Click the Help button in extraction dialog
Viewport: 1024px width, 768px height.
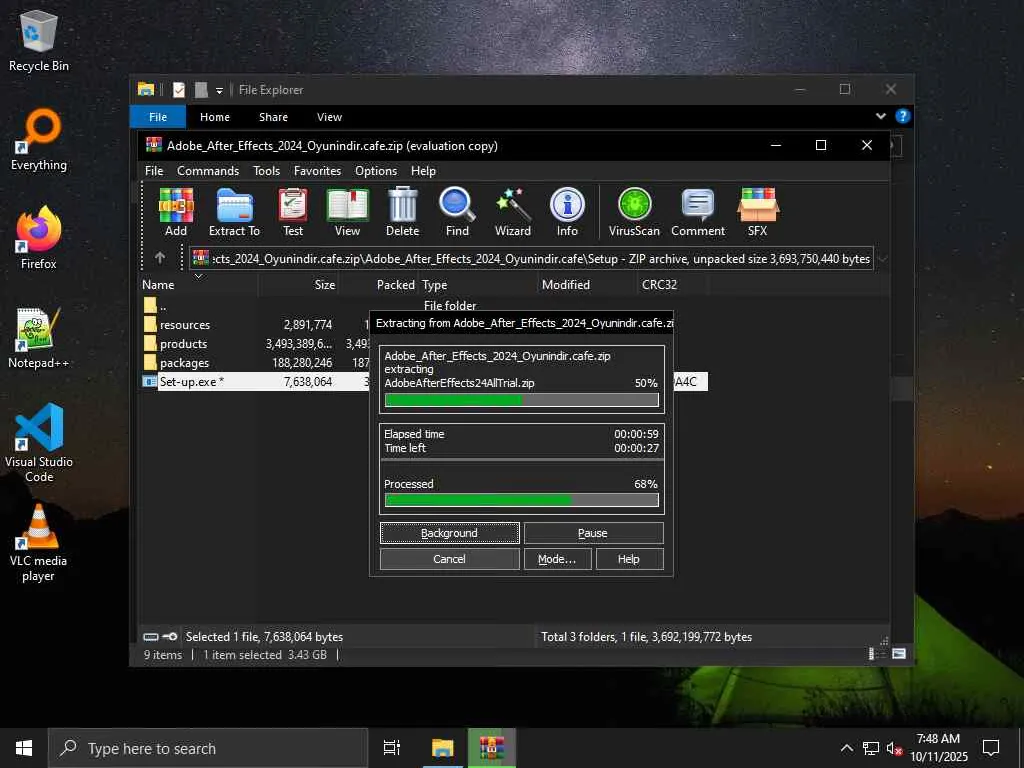click(629, 559)
